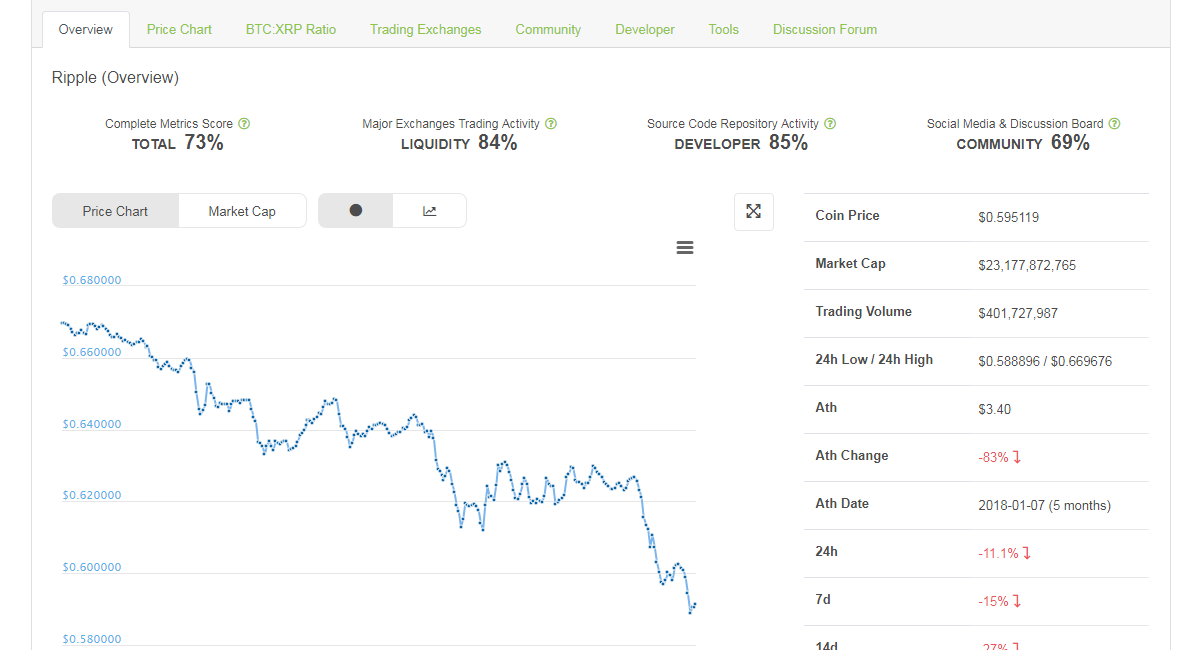1182x650 pixels.
Task: Click help icon beside Source Code Repository Activity
Action: click(830, 124)
